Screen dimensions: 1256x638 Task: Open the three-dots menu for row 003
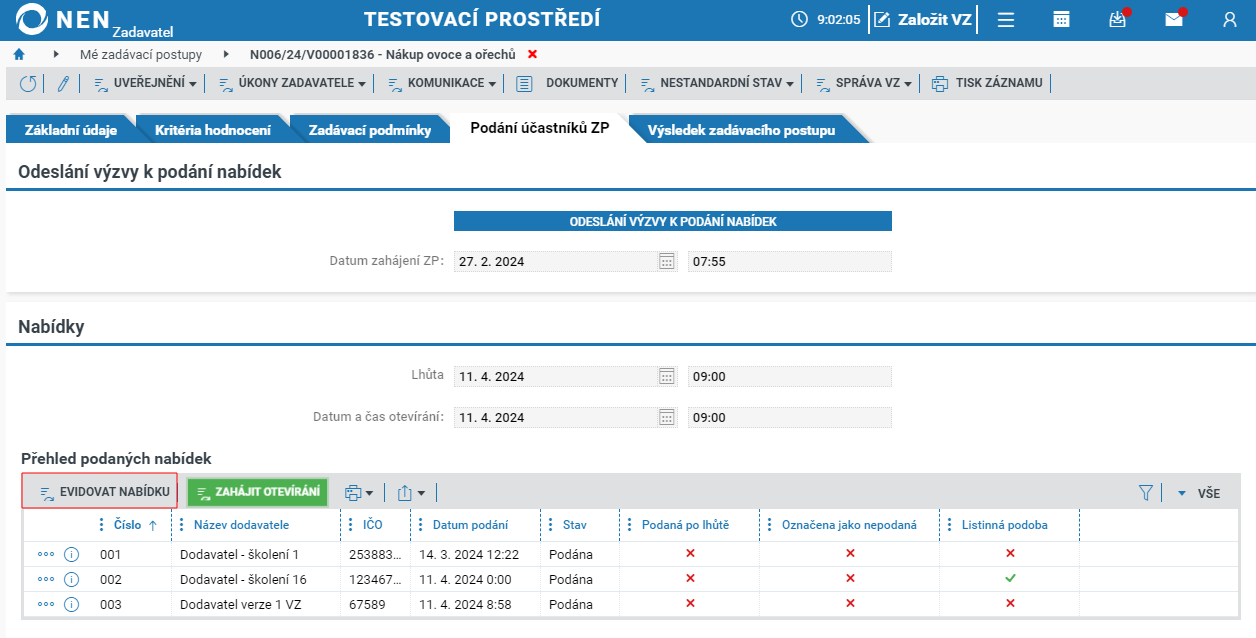[46, 604]
